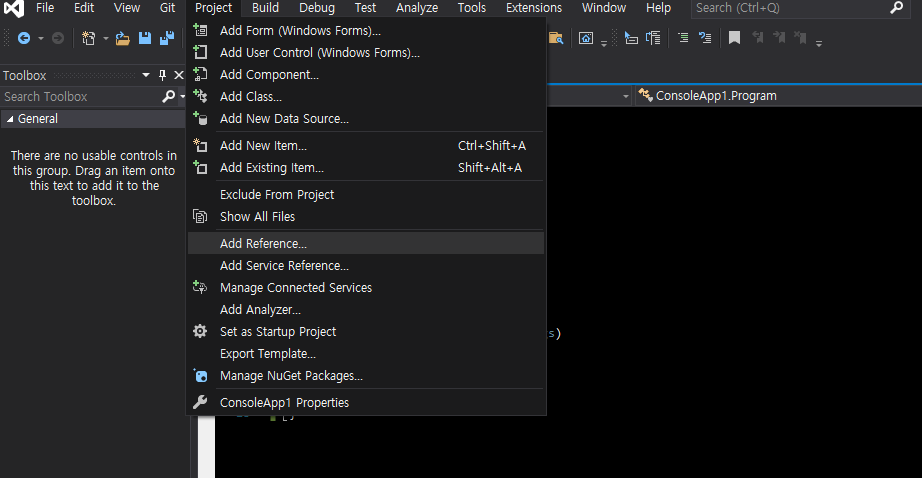This screenshot has width=922, height=478.
Task: Select Add Existing Item... menu entry
Action: pos(366,168)
